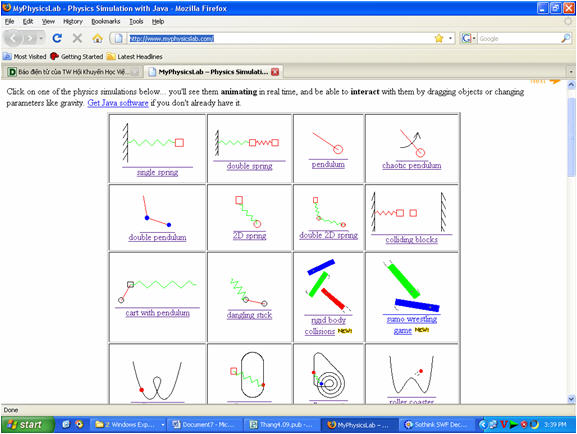577x434 pixels.
Task: Open the double 2D spring link
Action: [329, 235]
